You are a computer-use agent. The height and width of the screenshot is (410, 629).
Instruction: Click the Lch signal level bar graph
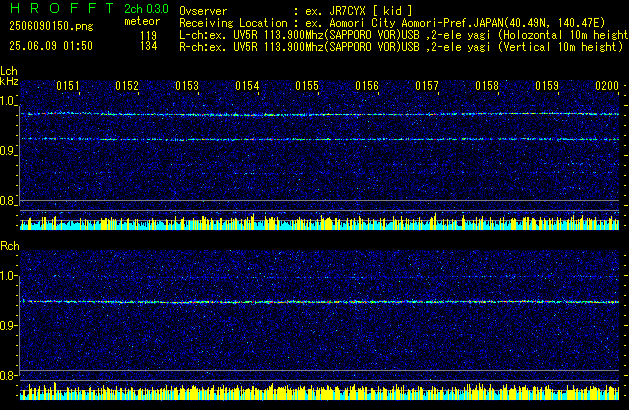[319, 221]
